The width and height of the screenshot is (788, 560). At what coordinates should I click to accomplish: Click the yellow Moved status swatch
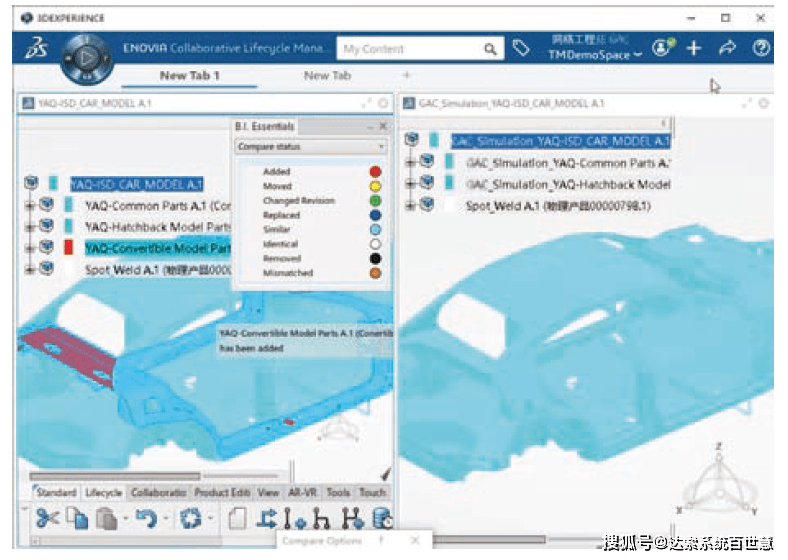(375, 186)
